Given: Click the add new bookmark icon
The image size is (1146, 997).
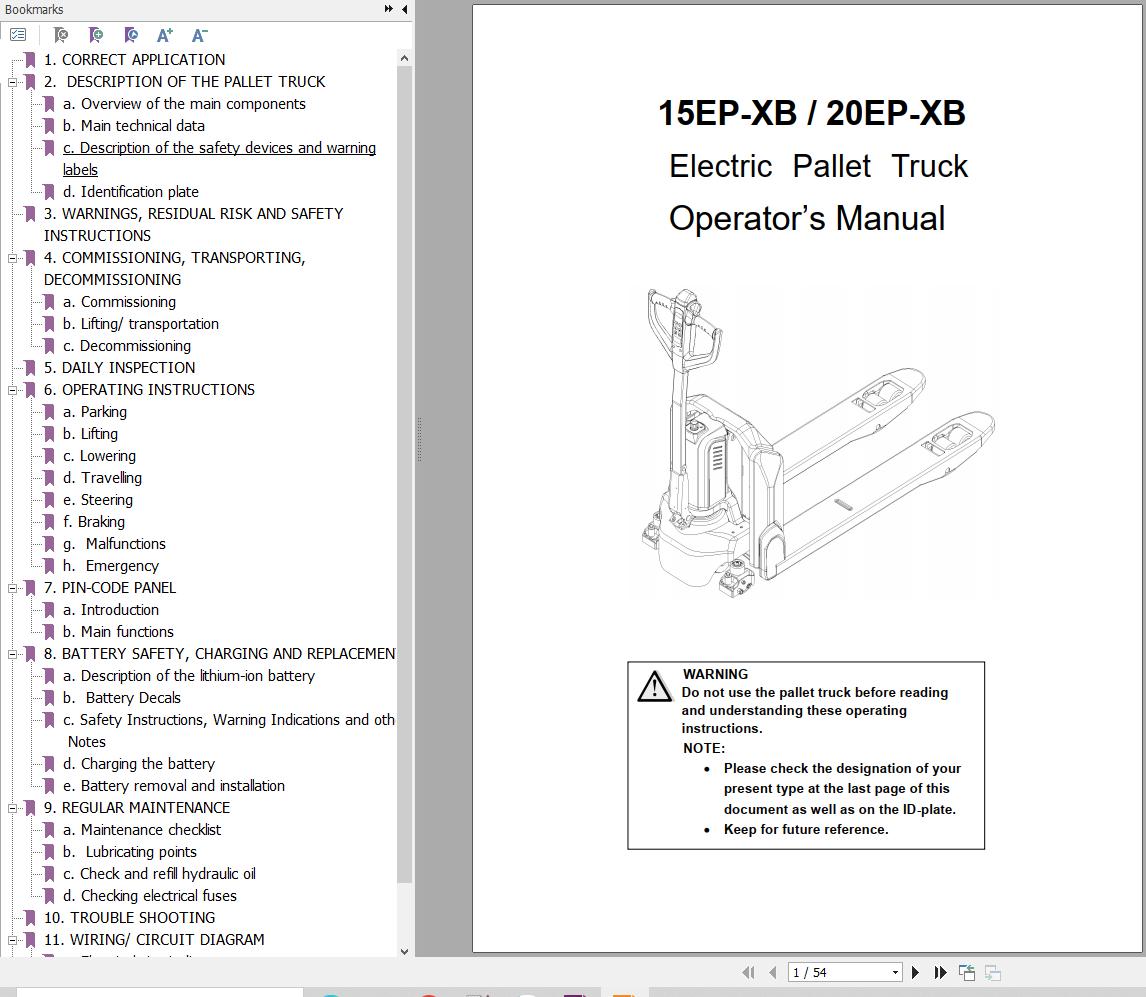Looking at the screenshot, I should [96, 34].
